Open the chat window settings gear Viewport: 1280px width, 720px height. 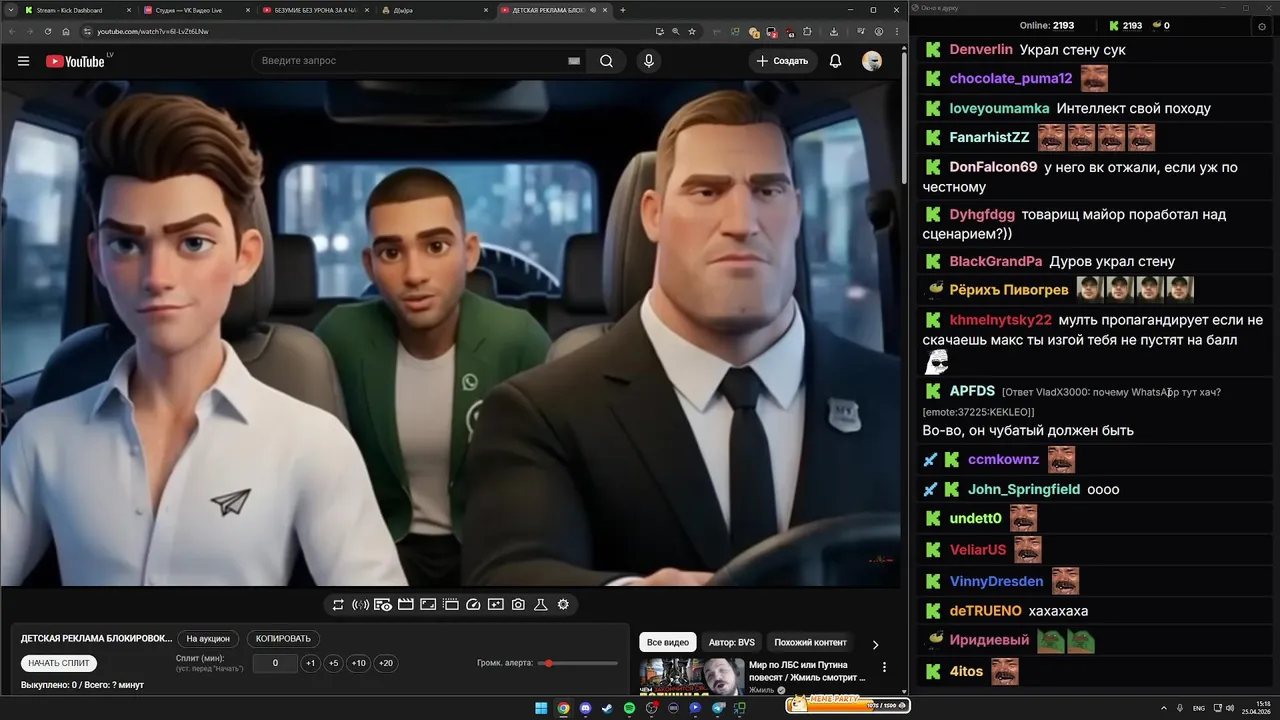[x=1261, y=26]
